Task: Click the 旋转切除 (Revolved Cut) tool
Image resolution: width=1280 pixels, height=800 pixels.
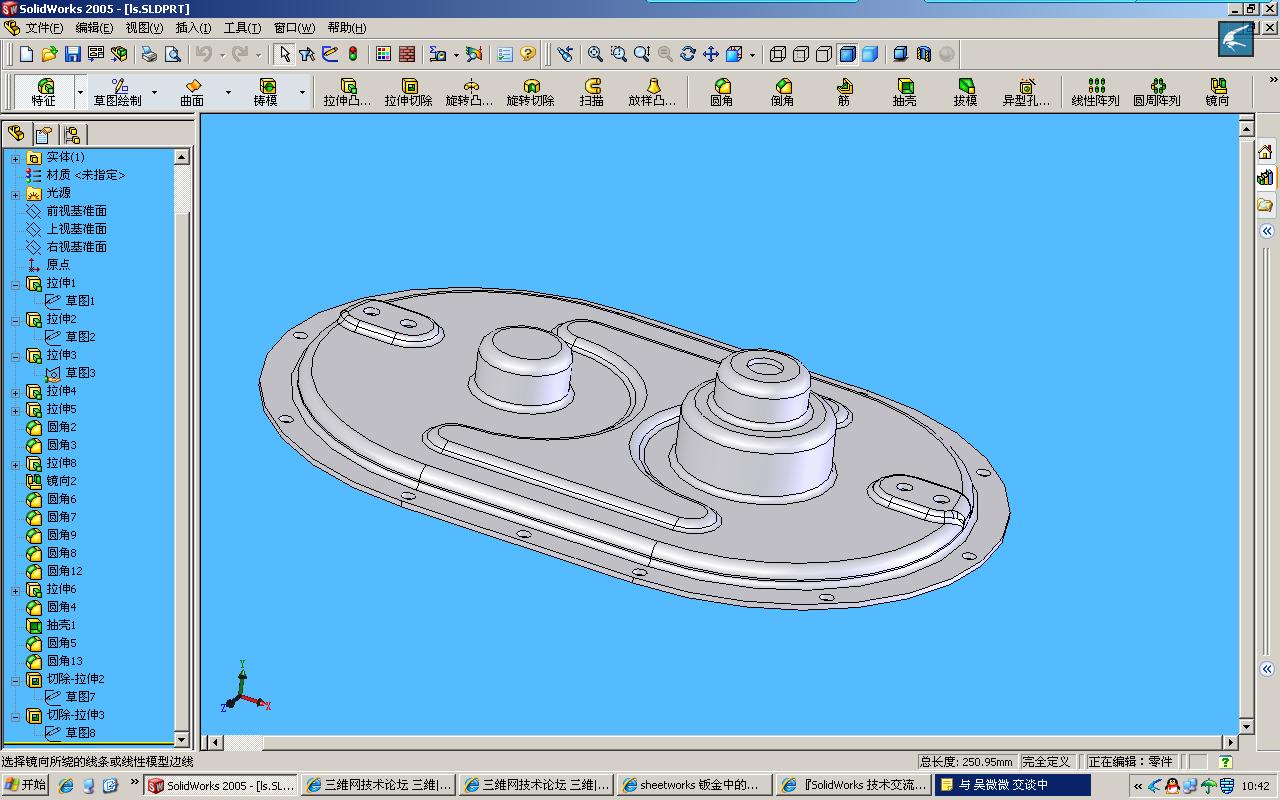Action: [x=530, y=91]
